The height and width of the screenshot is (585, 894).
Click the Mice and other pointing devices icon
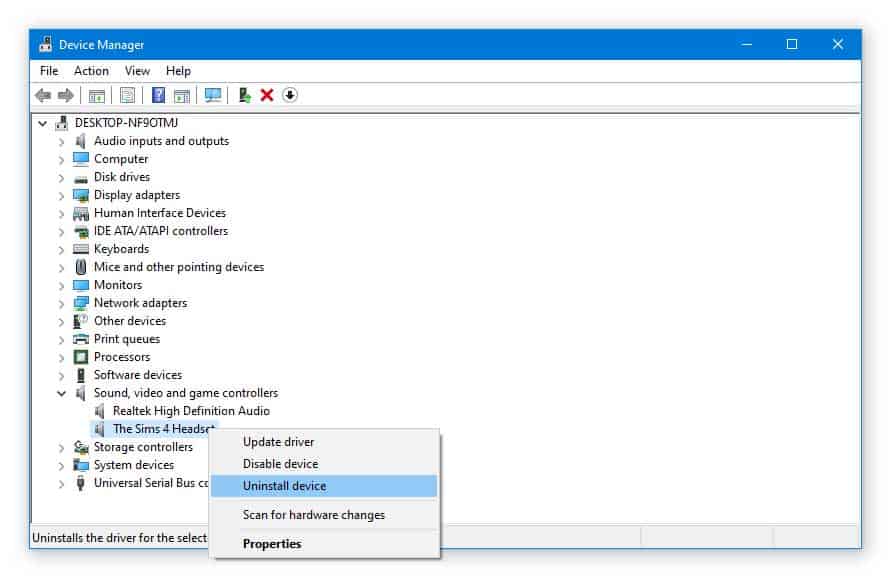81,267
